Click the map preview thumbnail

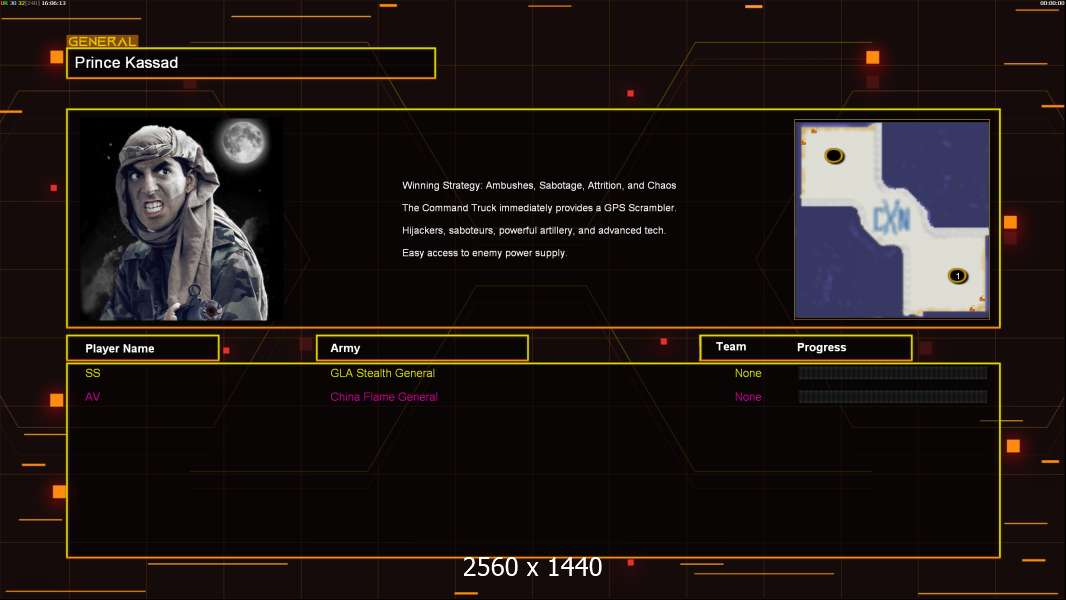point(892,219)
